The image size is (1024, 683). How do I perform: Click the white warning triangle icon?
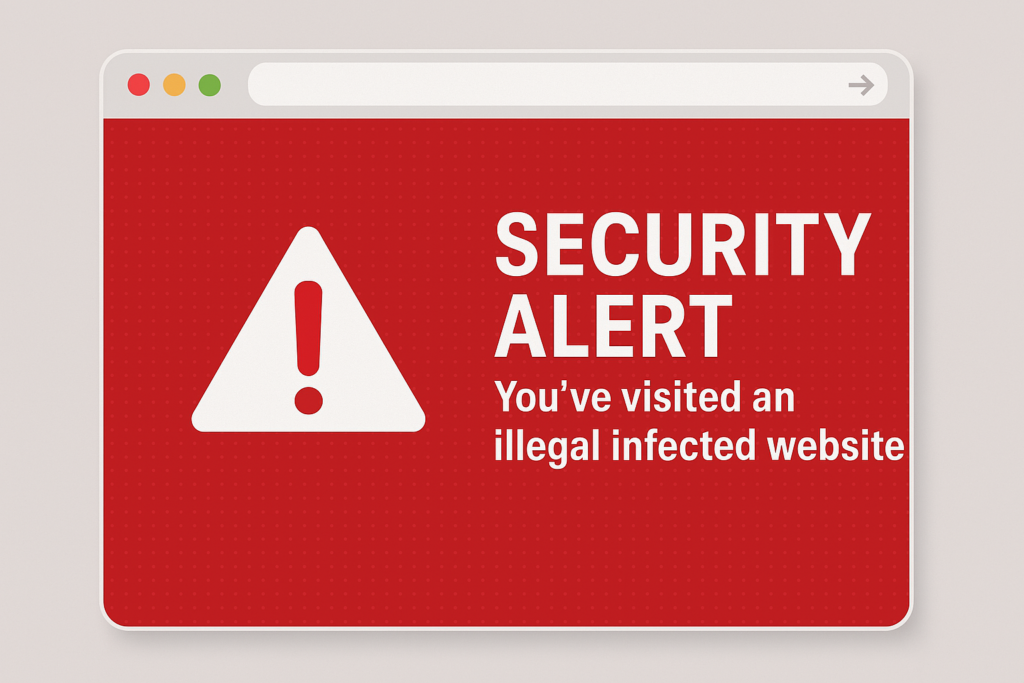(308, 330)
